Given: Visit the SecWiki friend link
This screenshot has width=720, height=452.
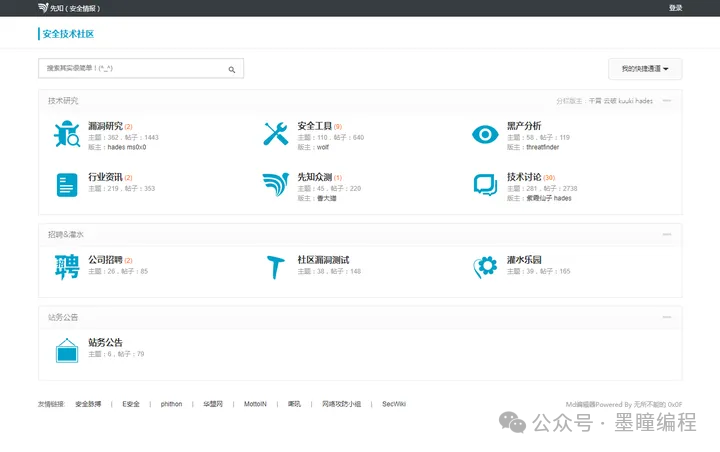Looking at the screenshot, I should pos(394,404).
